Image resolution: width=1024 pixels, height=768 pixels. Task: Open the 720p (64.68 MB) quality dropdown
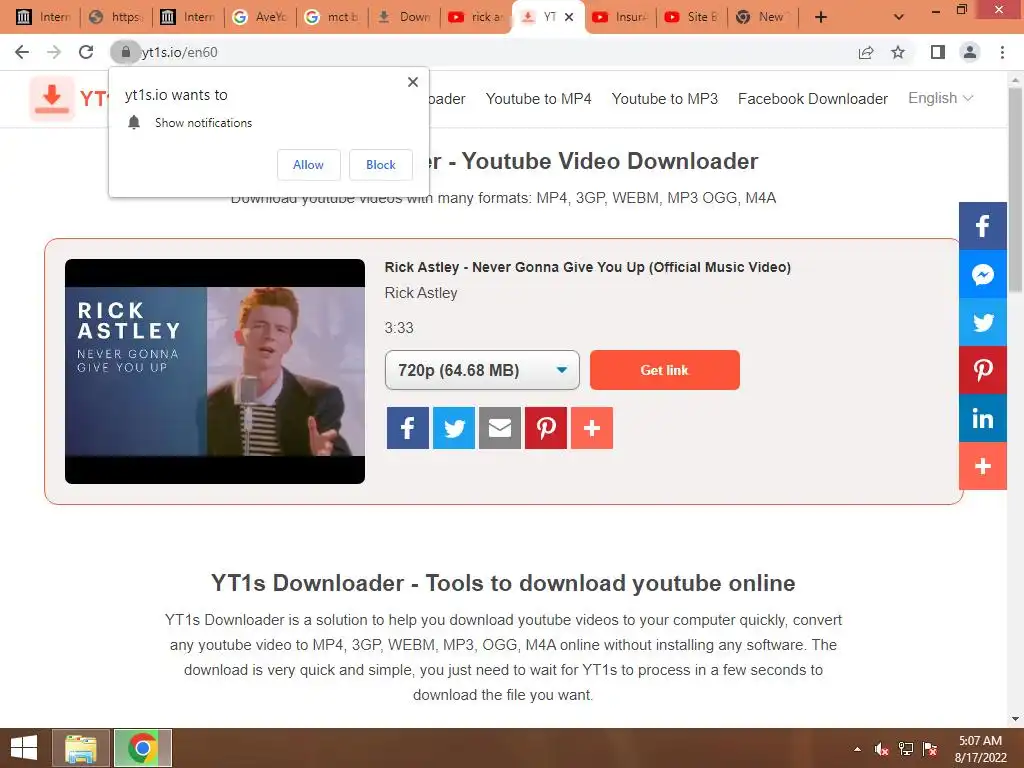pyautogui.click(x=482, y=370)
